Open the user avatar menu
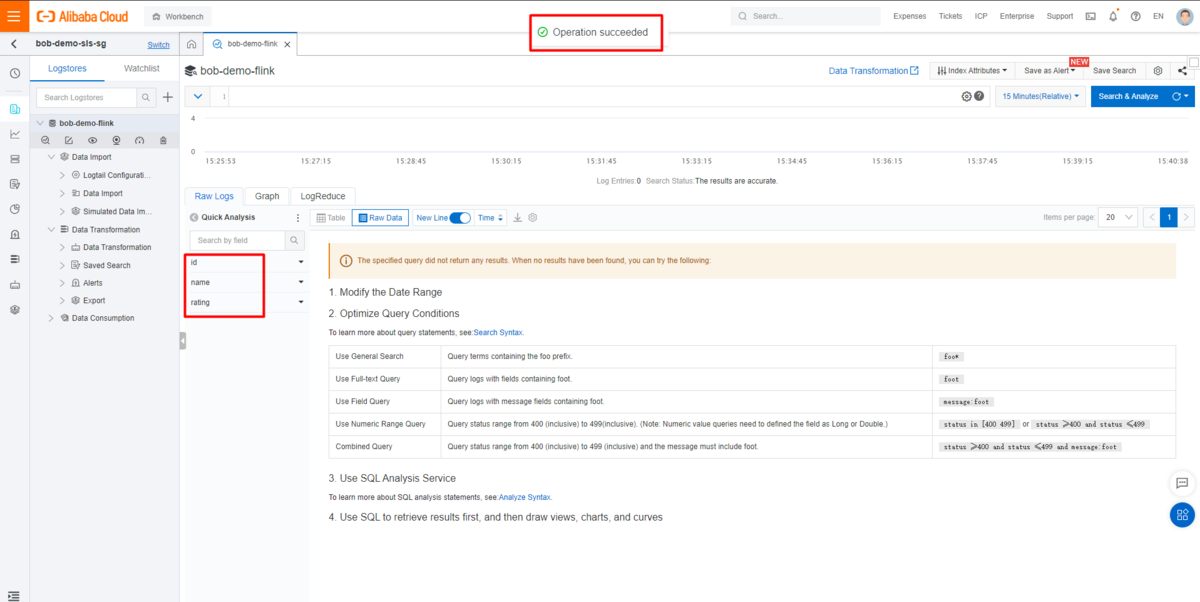 pyautogui.click(x=1183, y=16)
